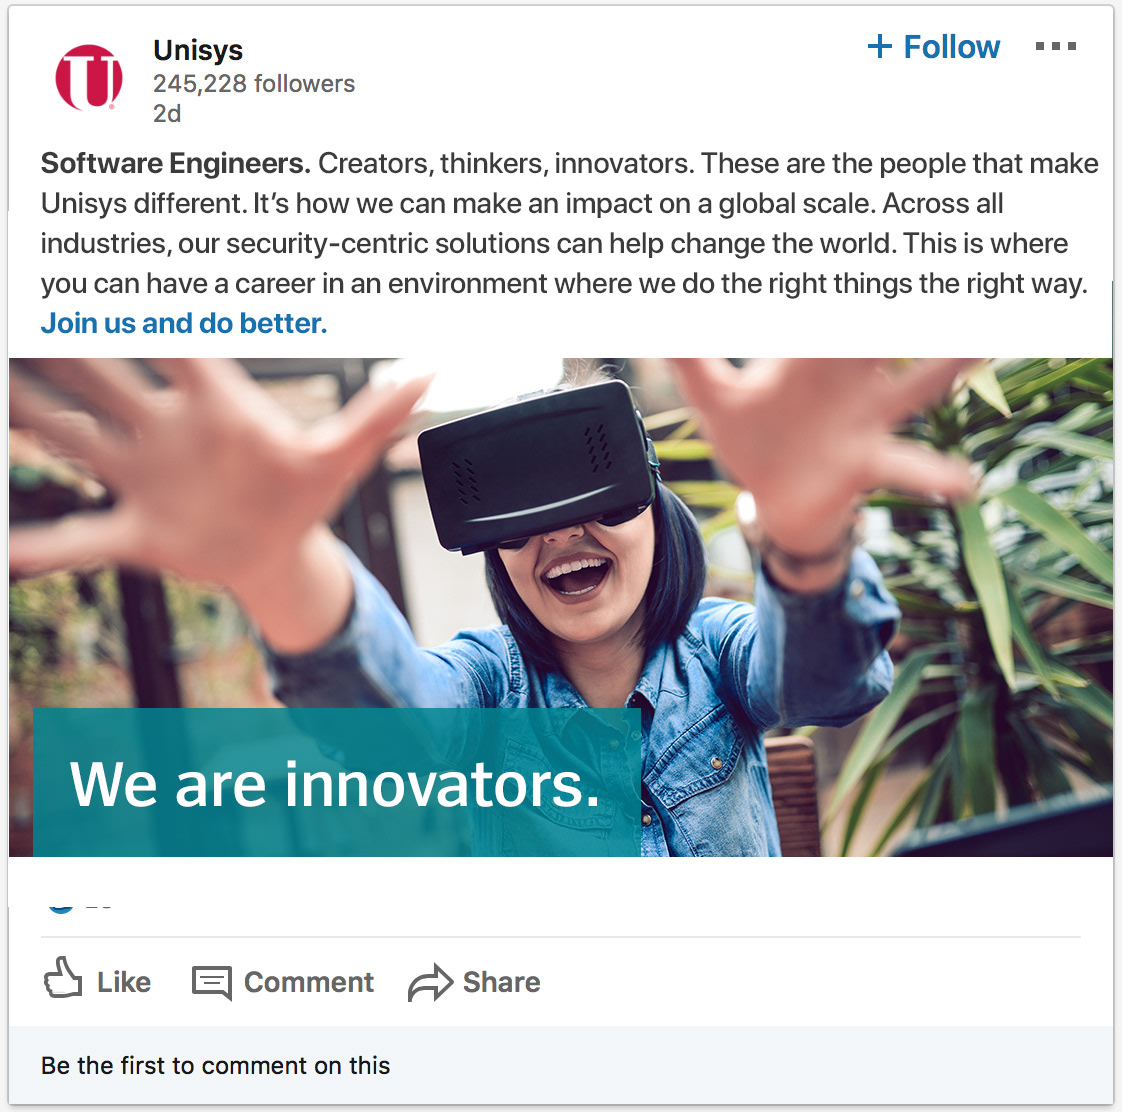Click the 245,228 followers text

(x=254, y=84)
